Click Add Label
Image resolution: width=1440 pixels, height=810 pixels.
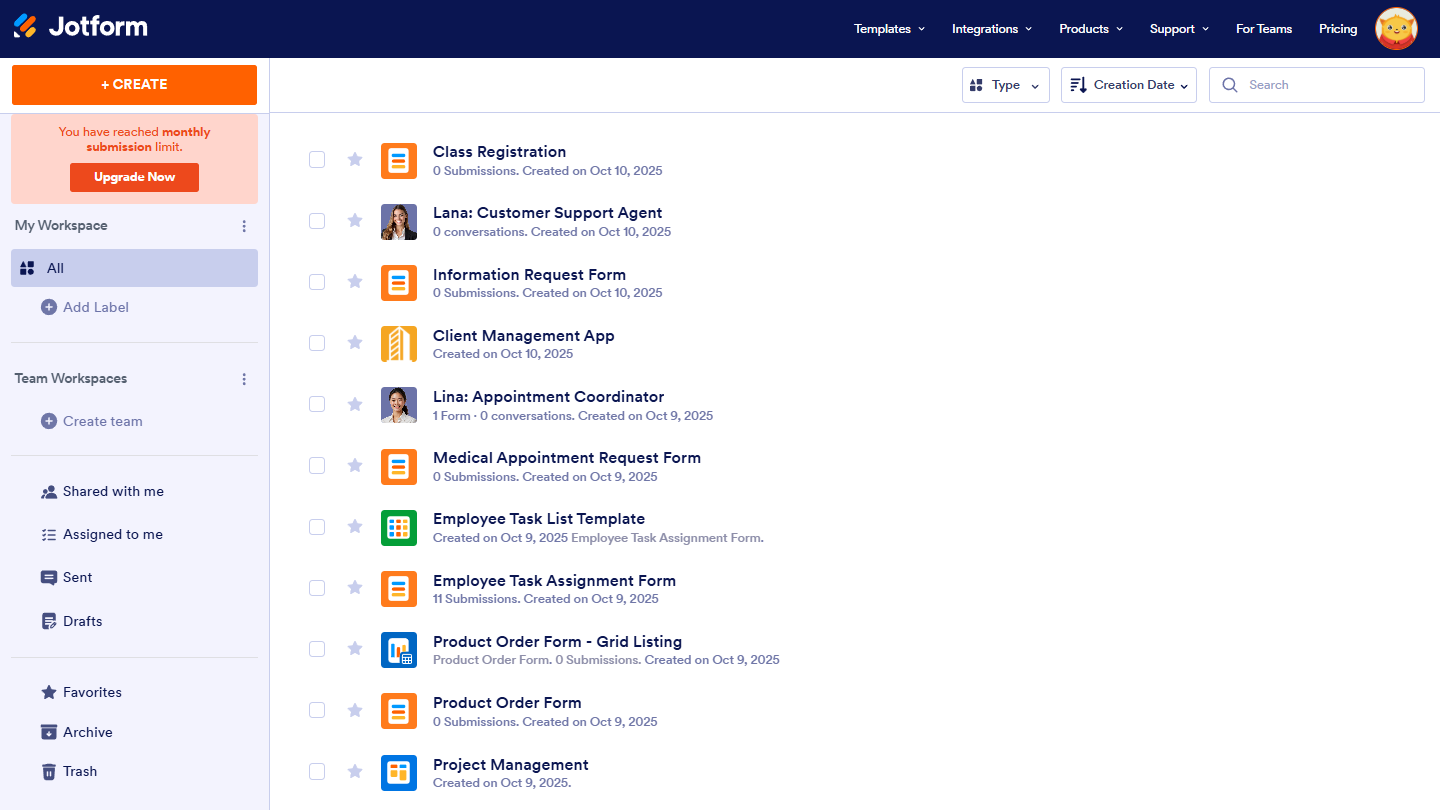coord(85,307)
